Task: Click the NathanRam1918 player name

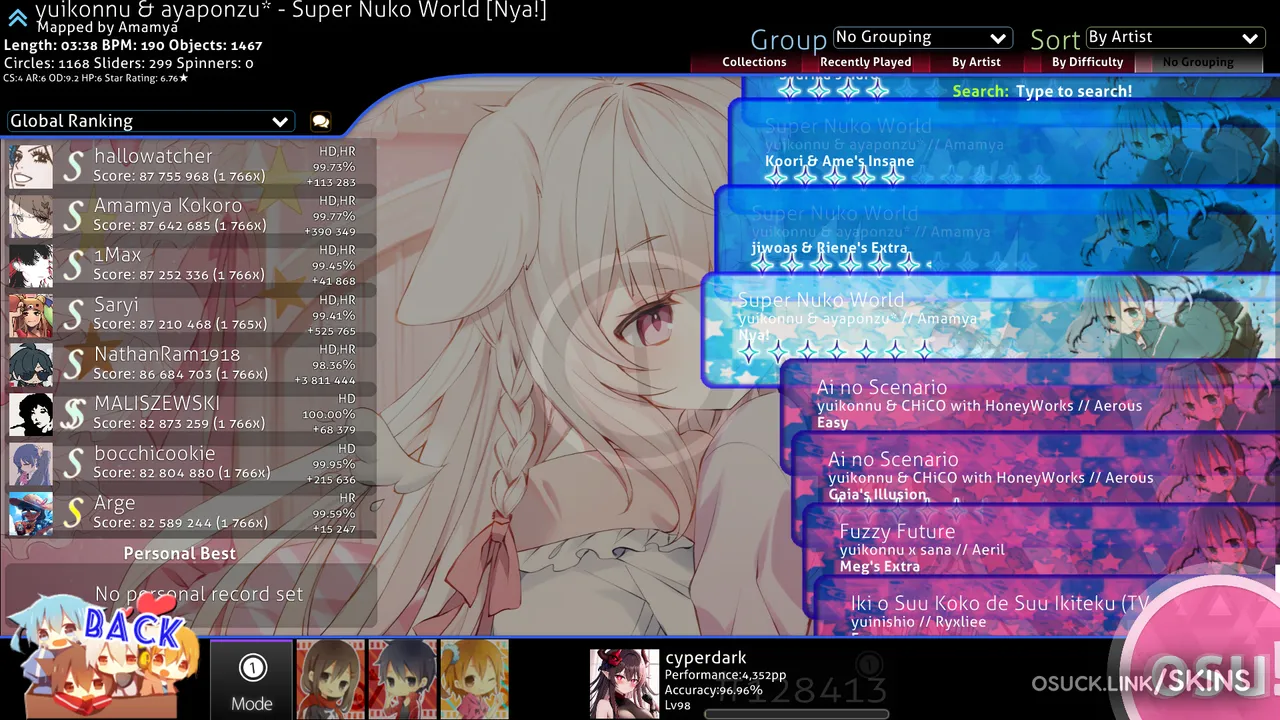Action: (167, 354)
